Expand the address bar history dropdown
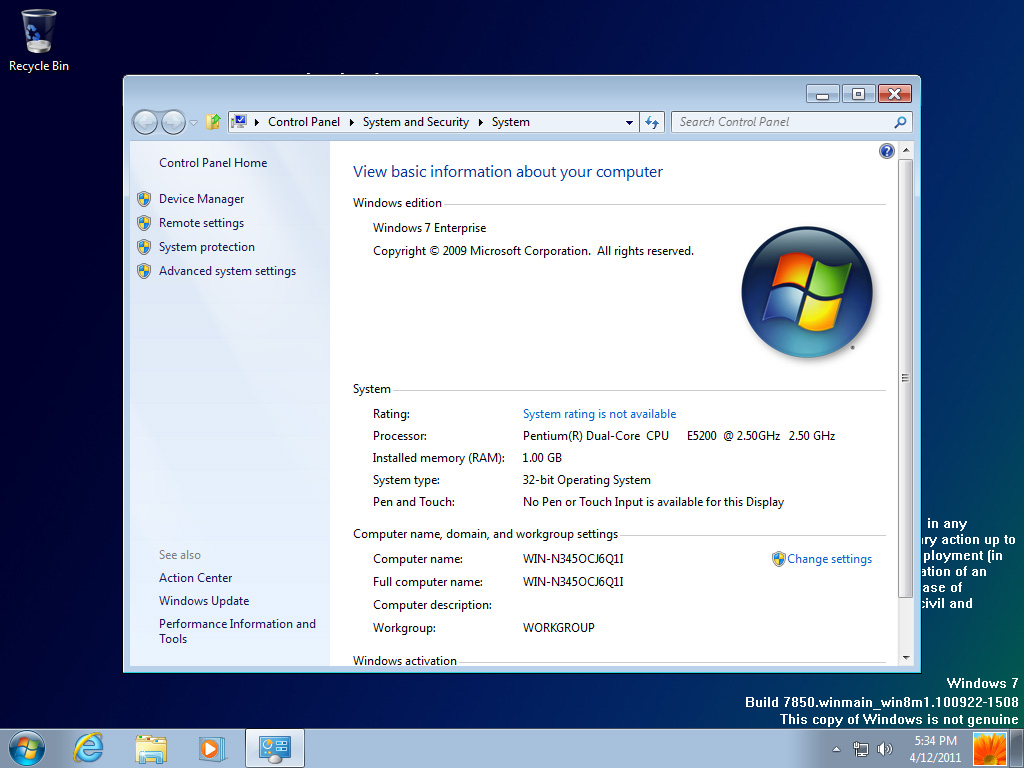1024x768 pixels. 629,122
